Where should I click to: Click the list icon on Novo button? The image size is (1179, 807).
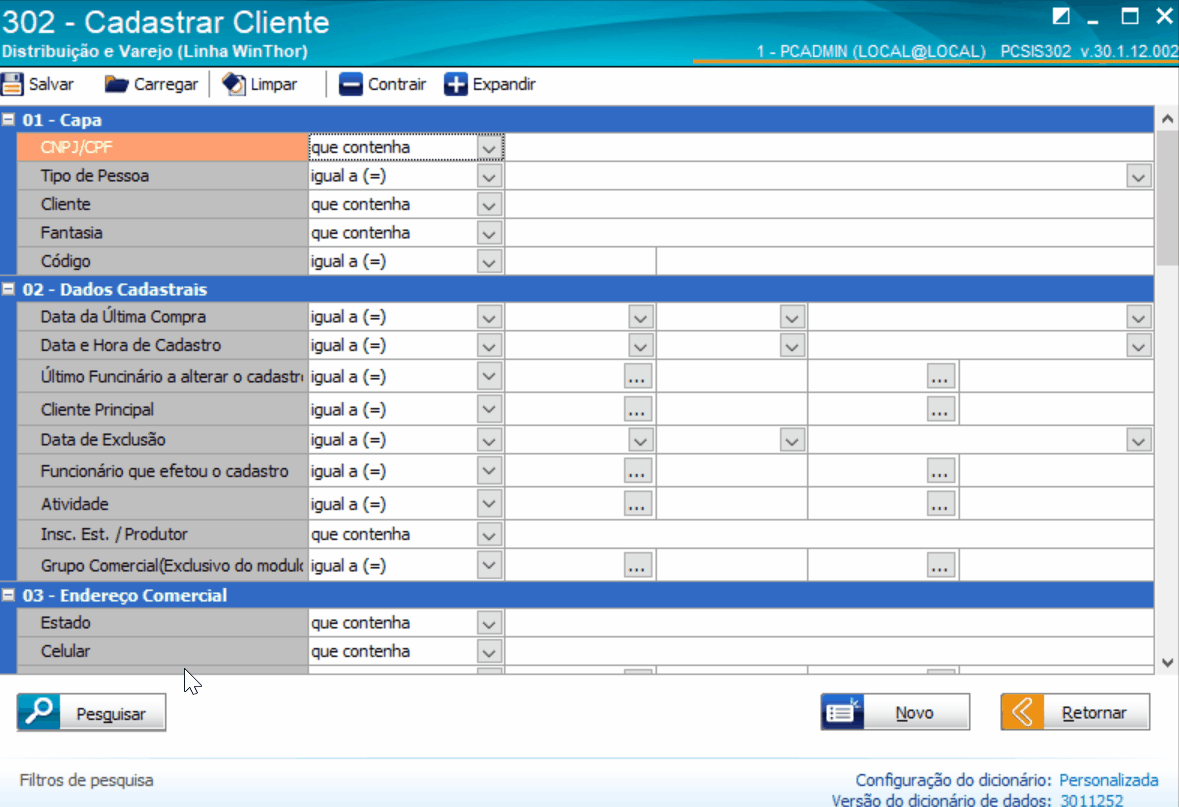coord(842,711)
